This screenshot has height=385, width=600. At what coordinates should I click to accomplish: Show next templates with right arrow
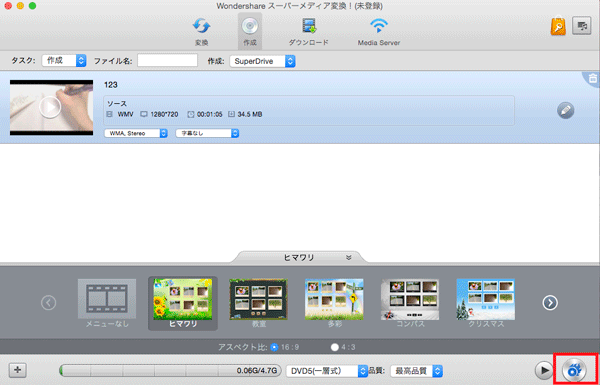coord(550,303)
